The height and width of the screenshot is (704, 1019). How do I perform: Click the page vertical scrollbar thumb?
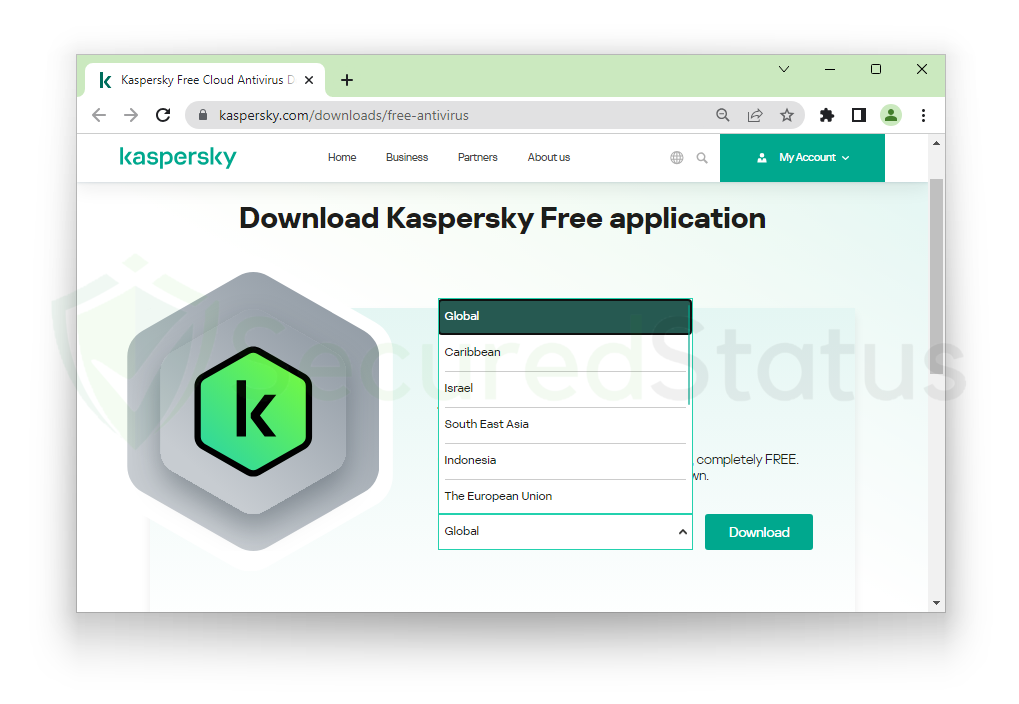(936, 276)
